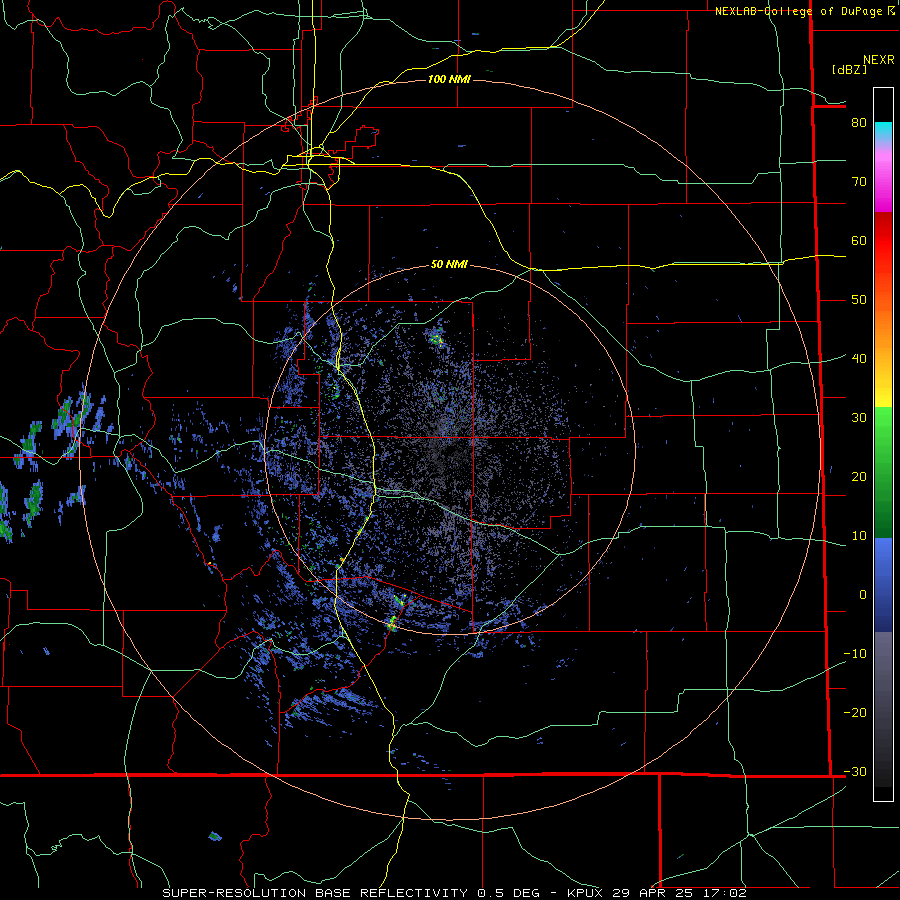The width and height of the screenshot is (900, 900).
Task: Click the -20 value on dBZ scale
Action: pyautogui.click(x=855, y=713)
